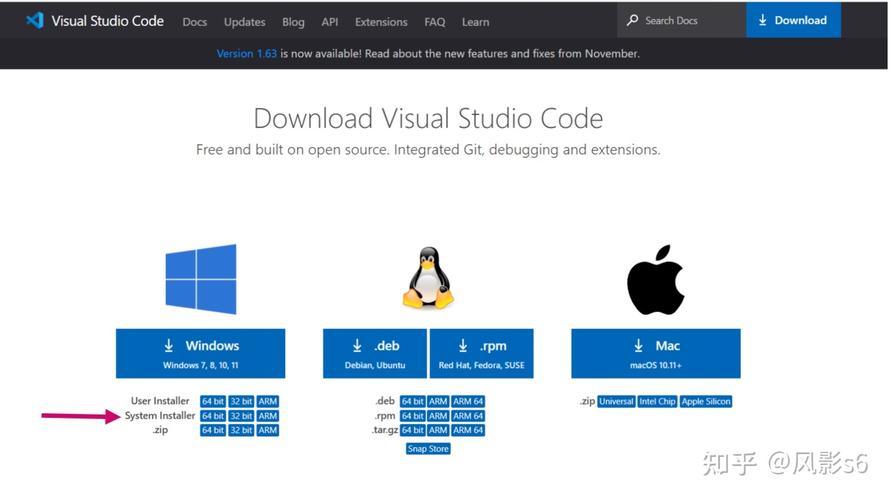891x500 pixels.
Task: Download Windows .zip 64 bit
Action: 213,430
